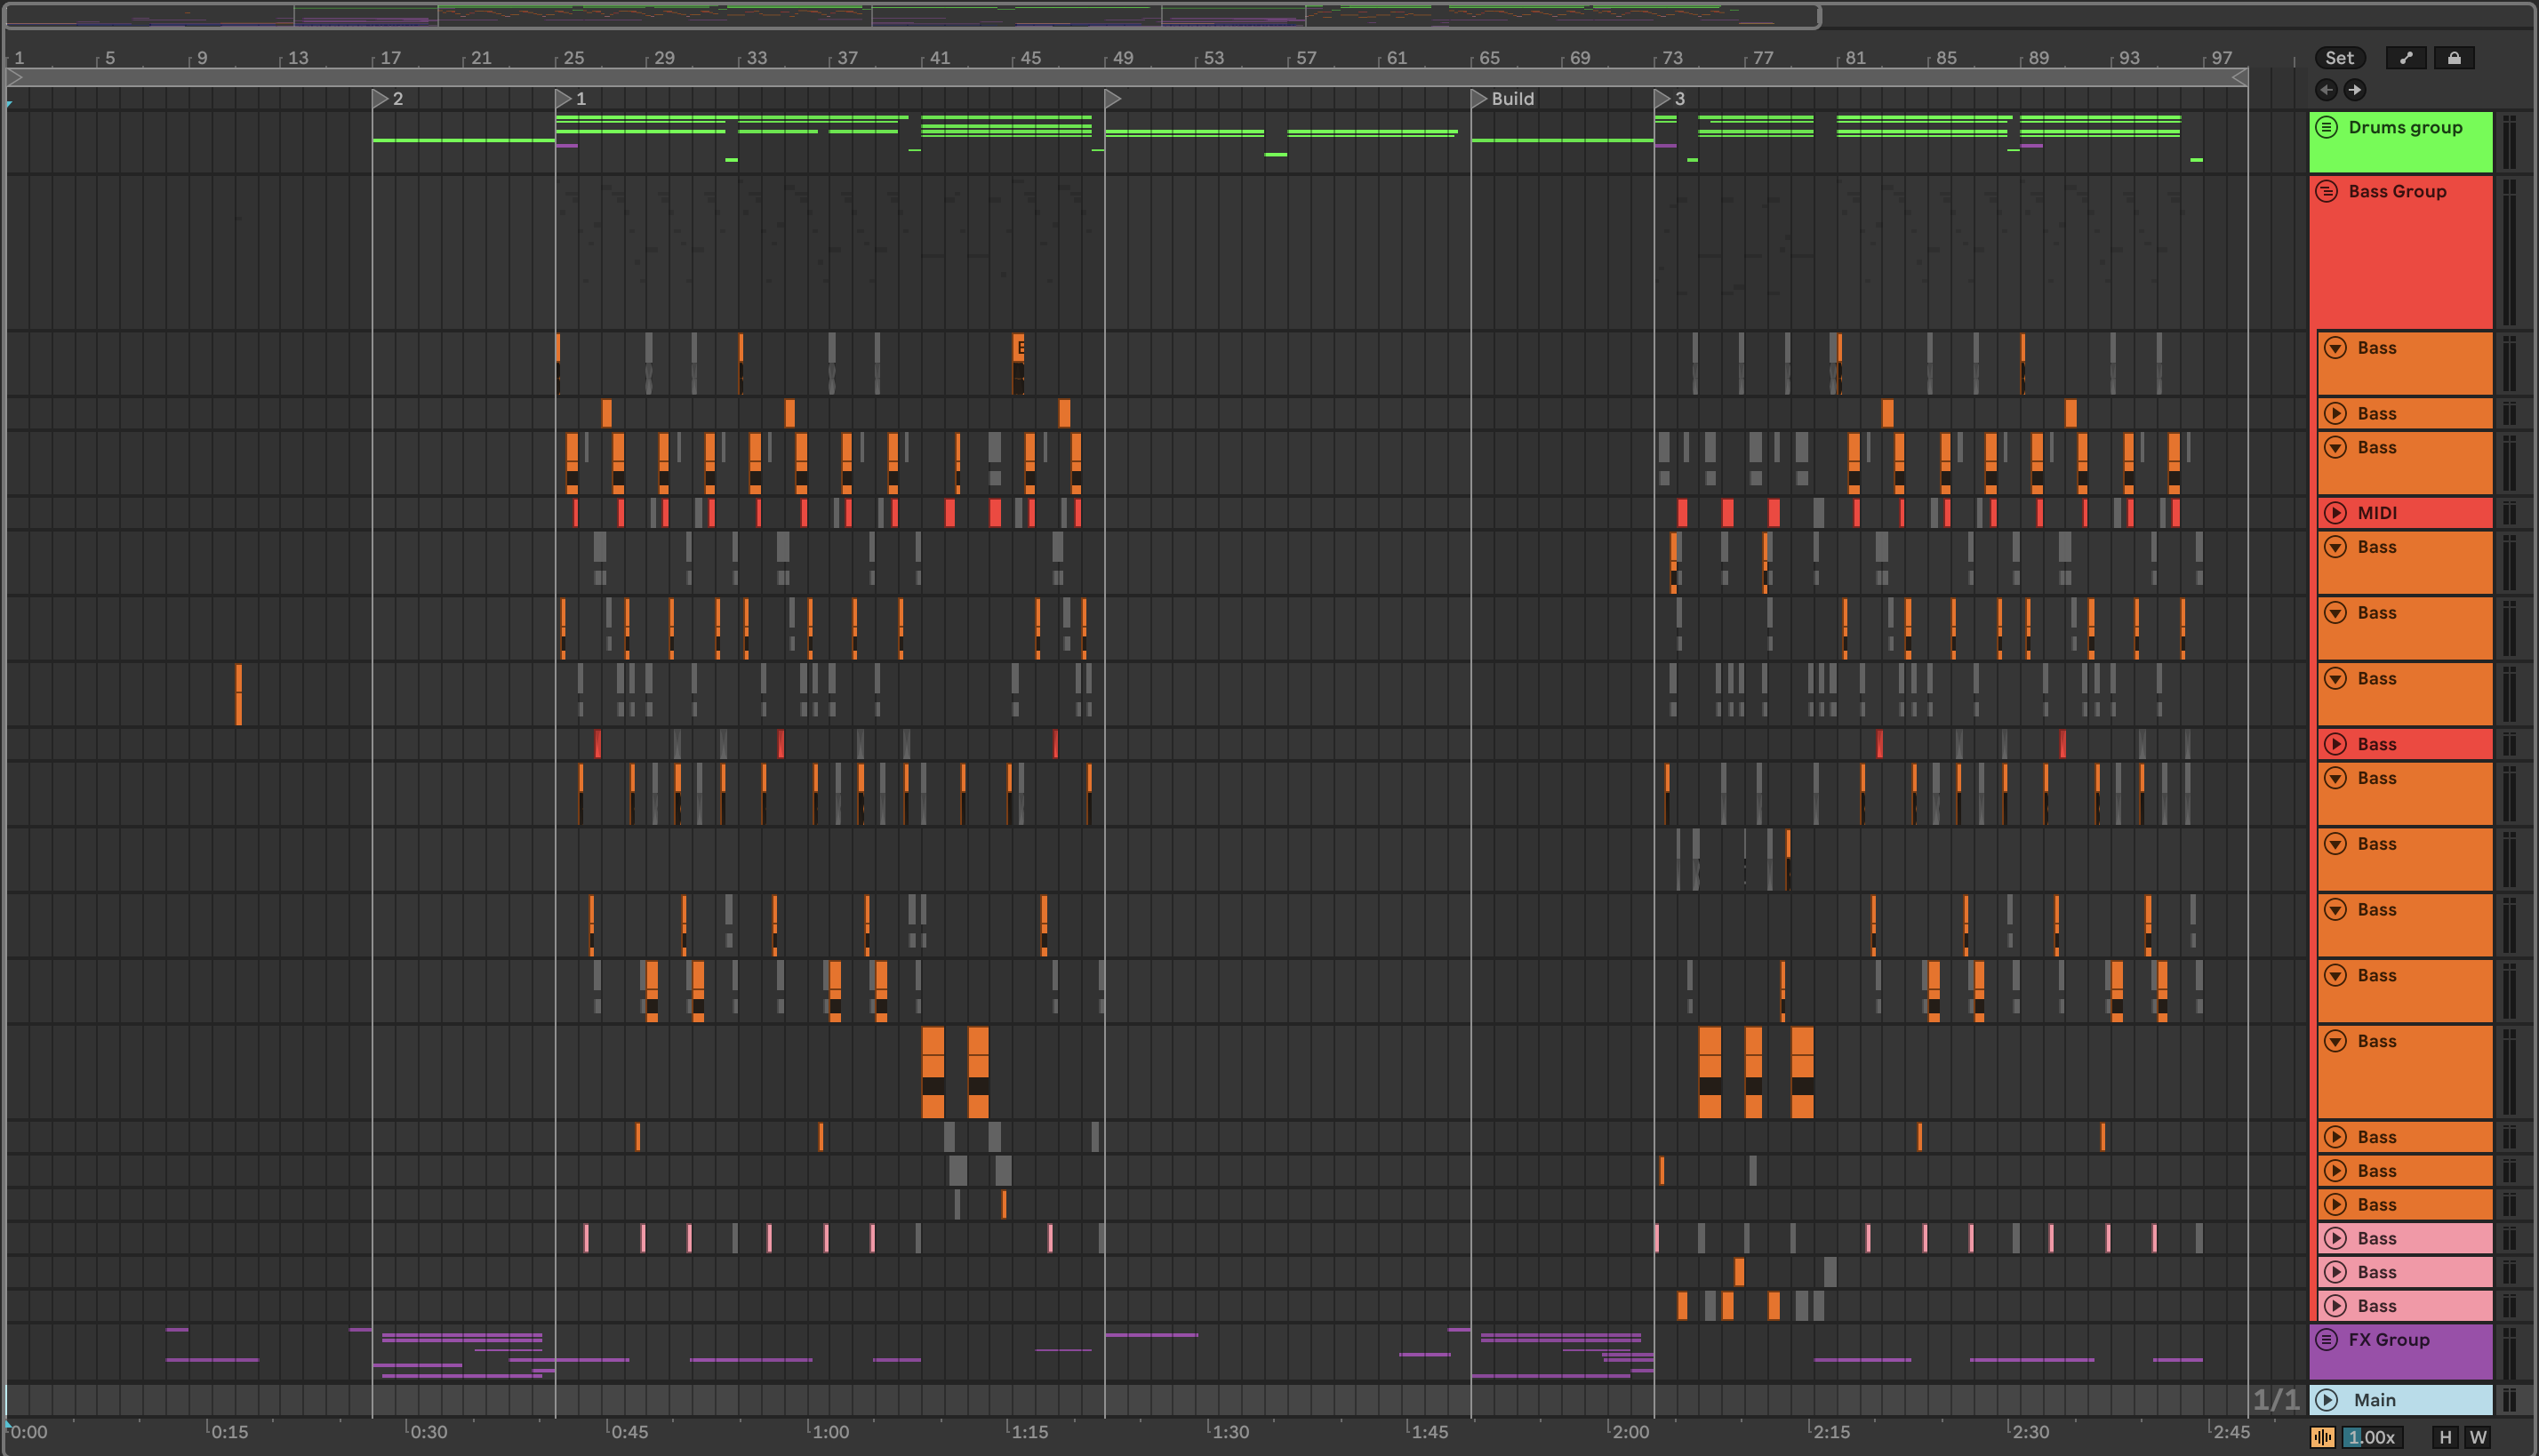Click bar 49 on the beat ruler

pos(1122,58)
